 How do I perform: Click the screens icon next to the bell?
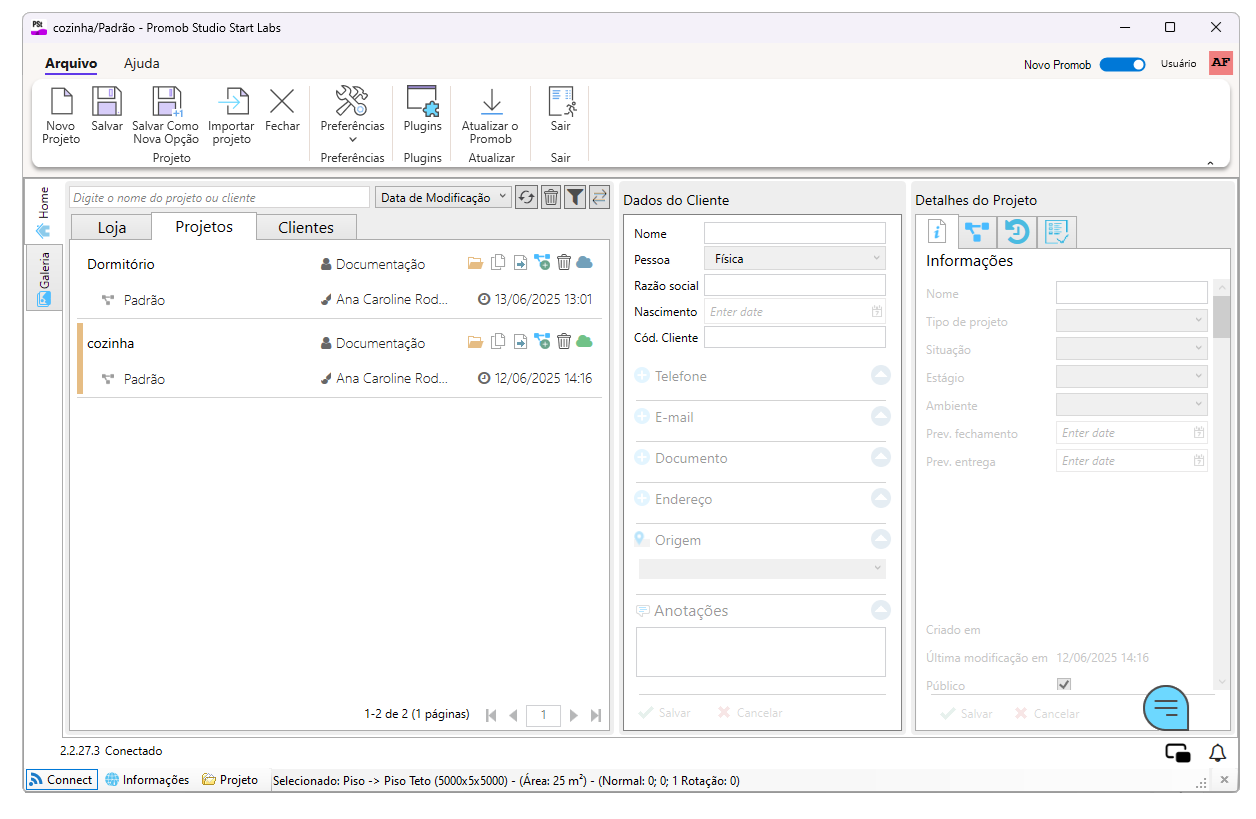[x=1178, y=753]
